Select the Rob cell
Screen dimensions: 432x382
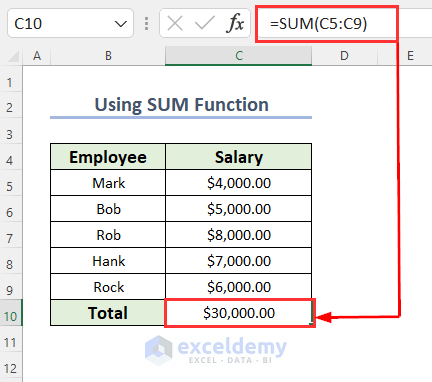click(108, 235)
